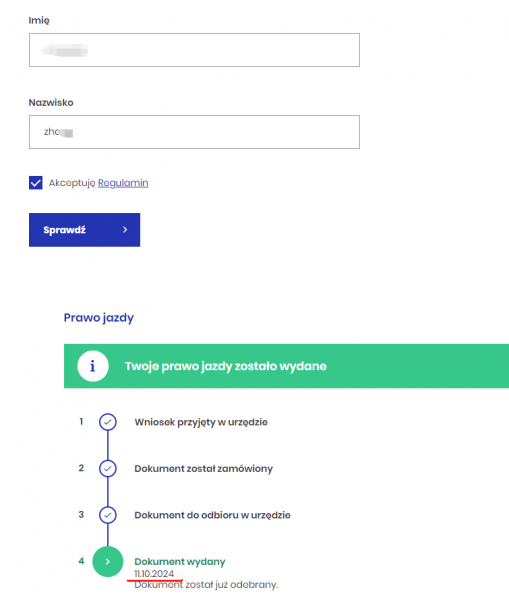Select step 2 checkmark circle icon
The image size is (509, 600).
point(108,468)
